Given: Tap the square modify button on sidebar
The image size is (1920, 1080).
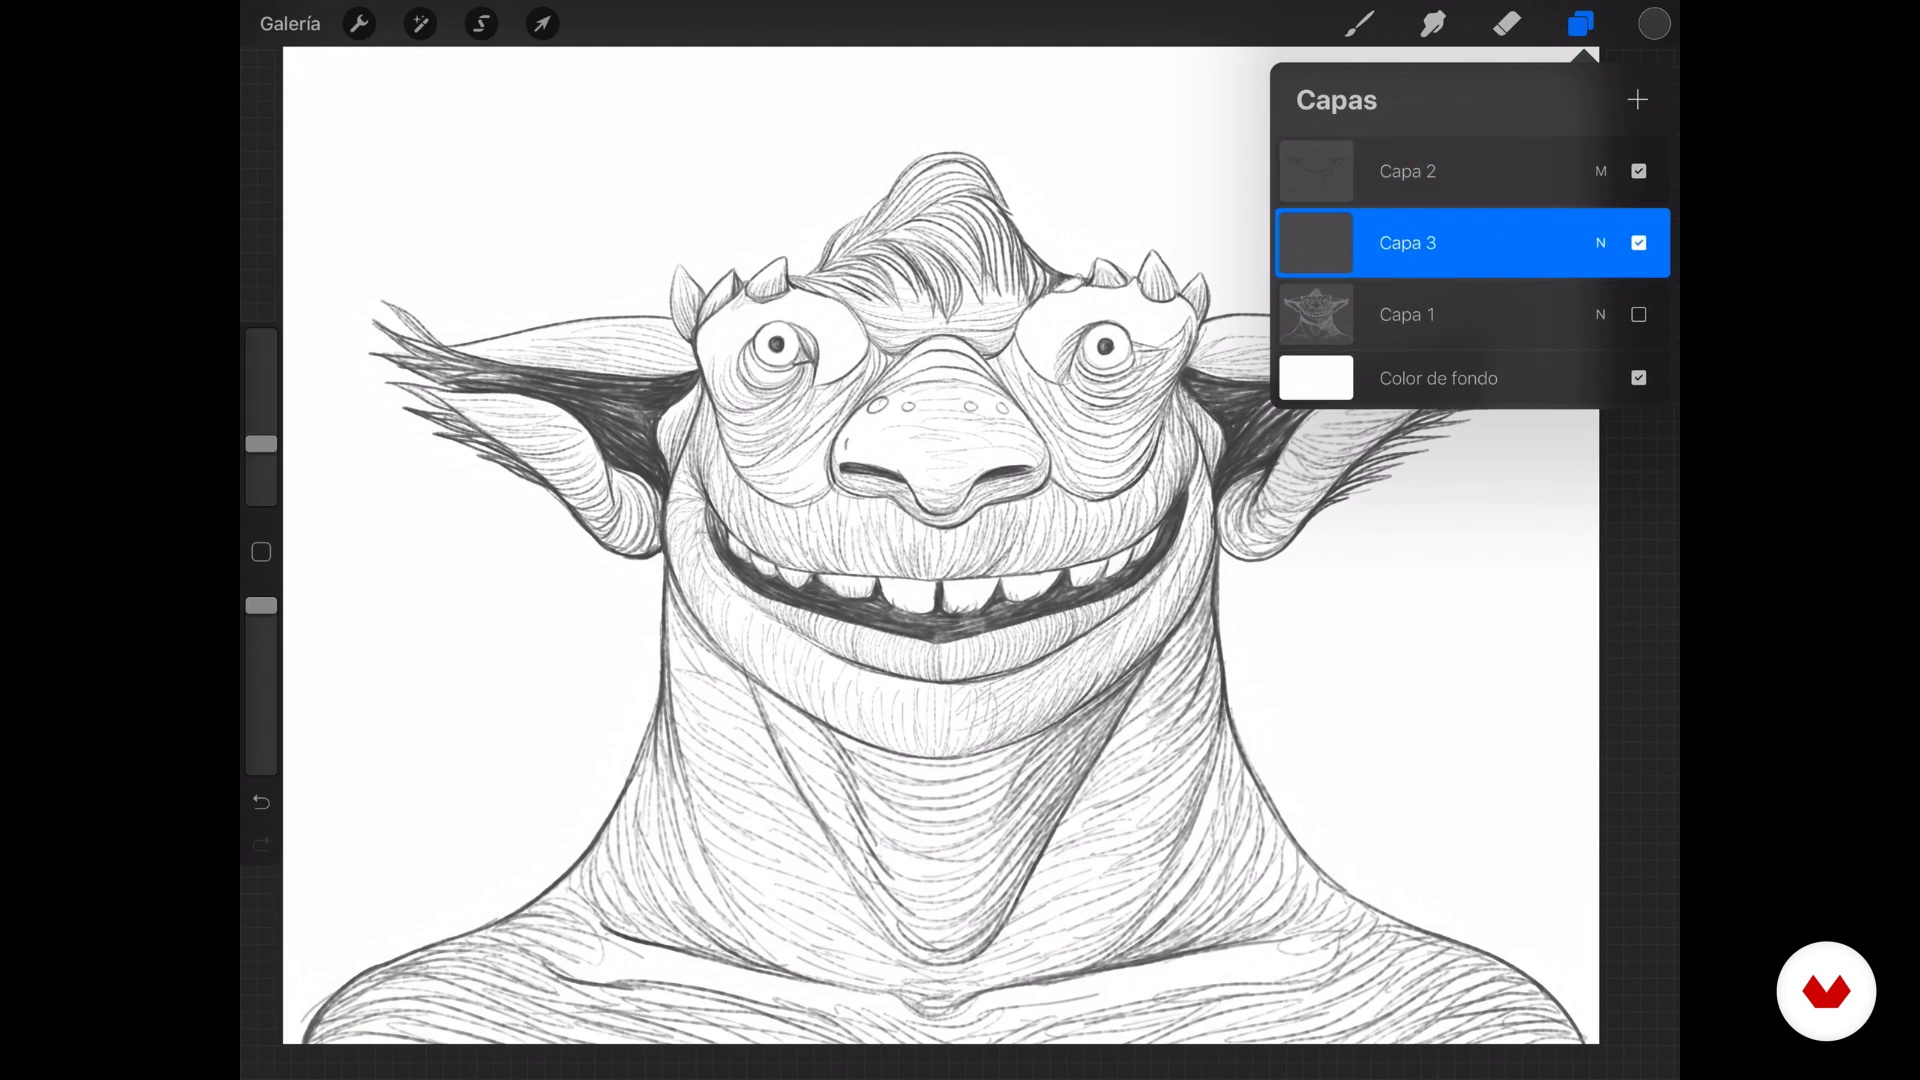Looking at the screenshot, I should [261, 552].
